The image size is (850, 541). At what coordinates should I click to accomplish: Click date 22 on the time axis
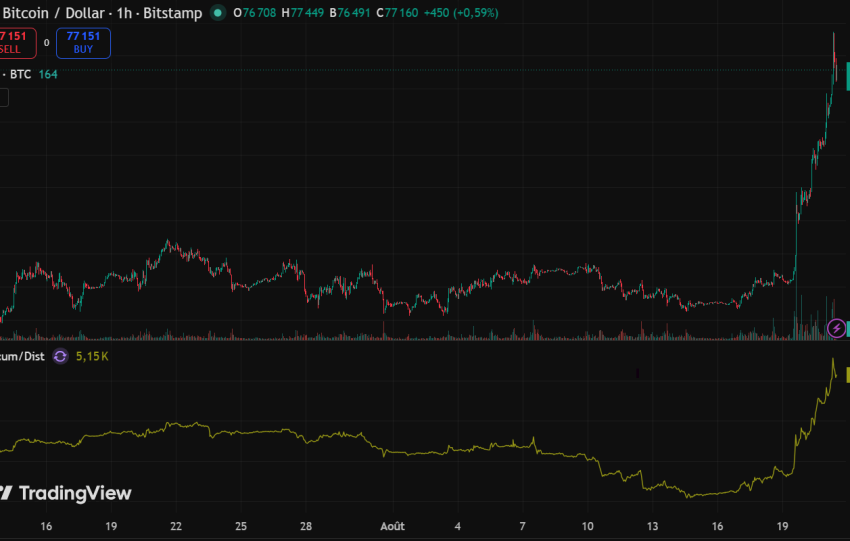point(176,526)
